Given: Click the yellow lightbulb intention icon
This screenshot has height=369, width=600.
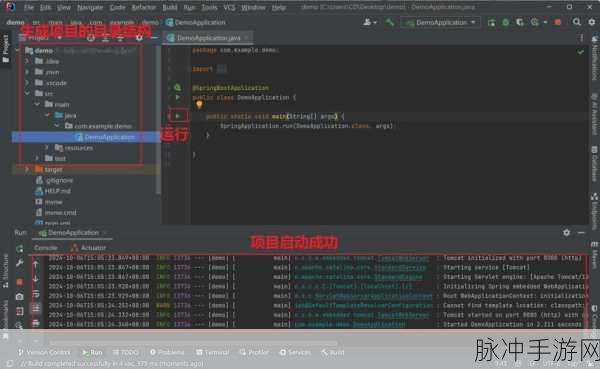Looking at the screenshot, I should 199,104.
